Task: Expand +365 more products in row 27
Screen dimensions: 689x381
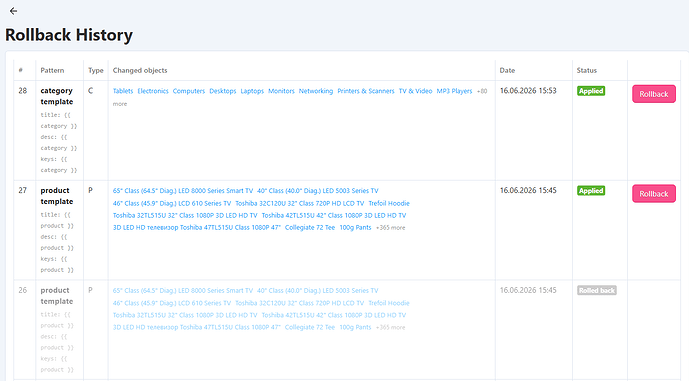Action: point(391,228)
